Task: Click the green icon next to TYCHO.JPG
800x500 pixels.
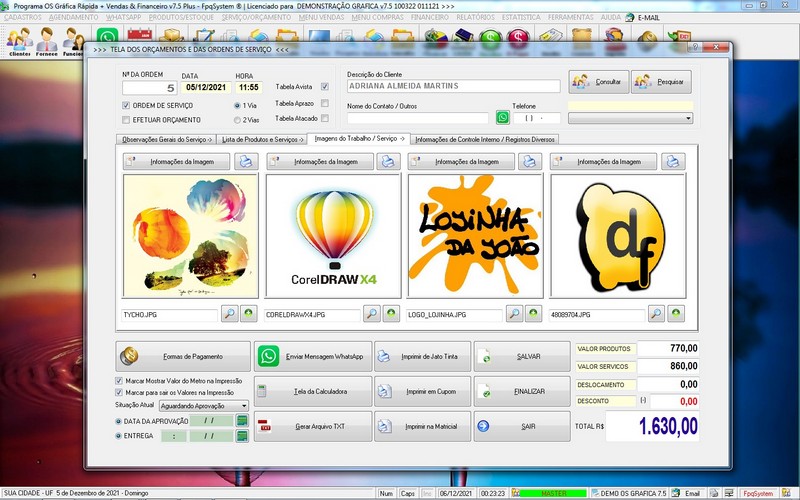Action: [x=249, y=313]
